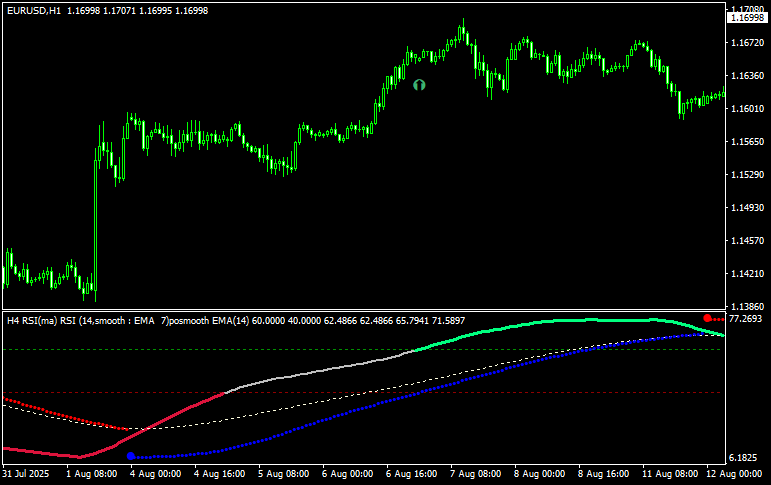Select the EURUSD,H1 chart title text
Screen dimensions: 771x485
click(x=34, y=10)
